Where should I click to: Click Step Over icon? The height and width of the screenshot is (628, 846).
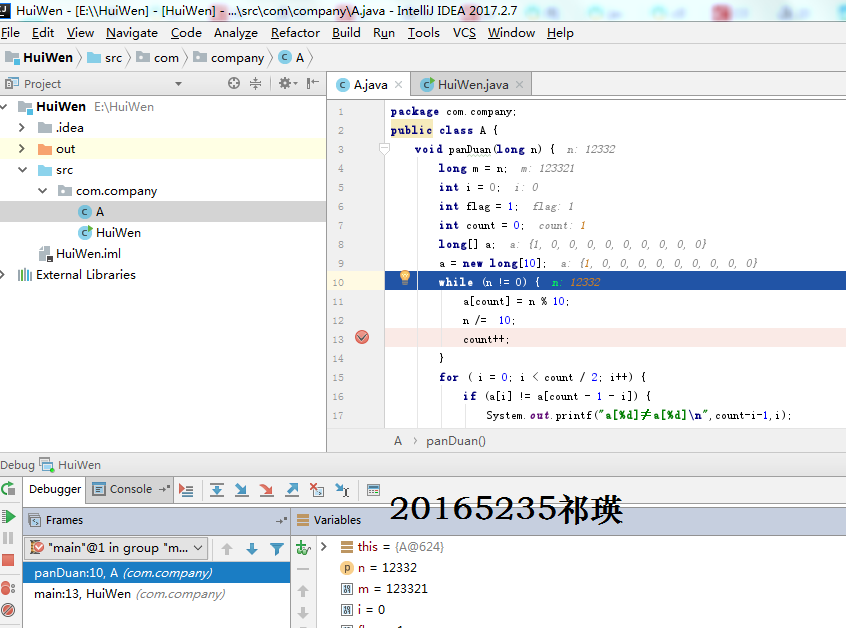(217, 490)
